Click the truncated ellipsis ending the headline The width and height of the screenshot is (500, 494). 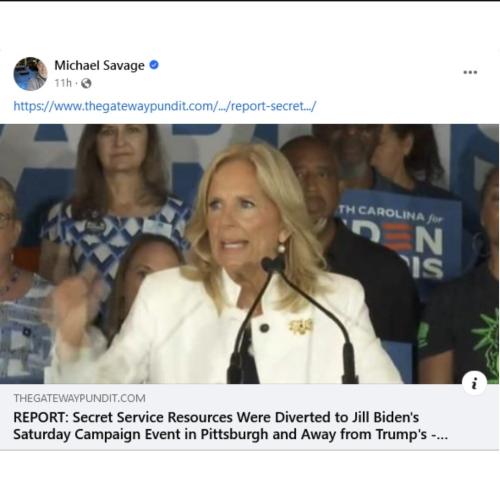pos(440,435)
